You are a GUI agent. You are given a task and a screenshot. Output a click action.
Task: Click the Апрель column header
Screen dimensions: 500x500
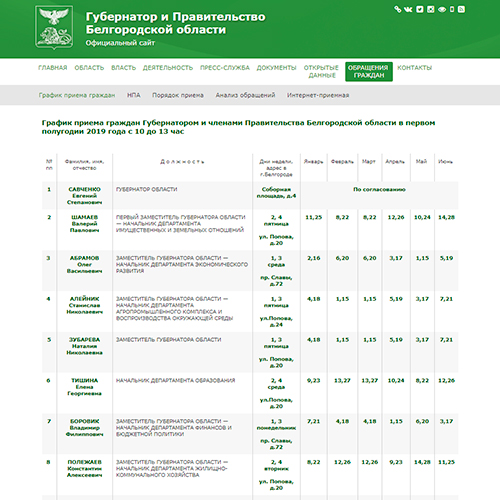[x=395, y=162]
